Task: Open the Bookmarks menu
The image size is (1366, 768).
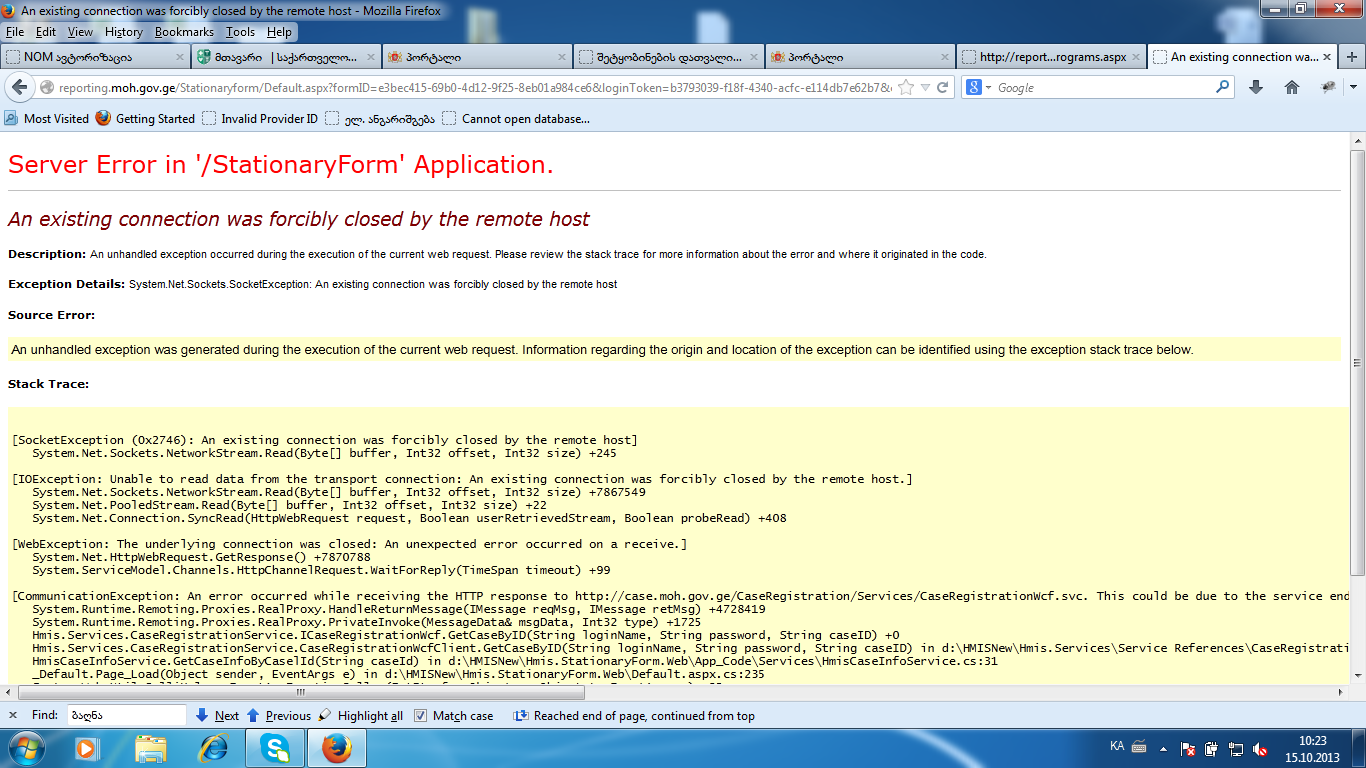Action: pyautogui.click(x=184, y=32)
